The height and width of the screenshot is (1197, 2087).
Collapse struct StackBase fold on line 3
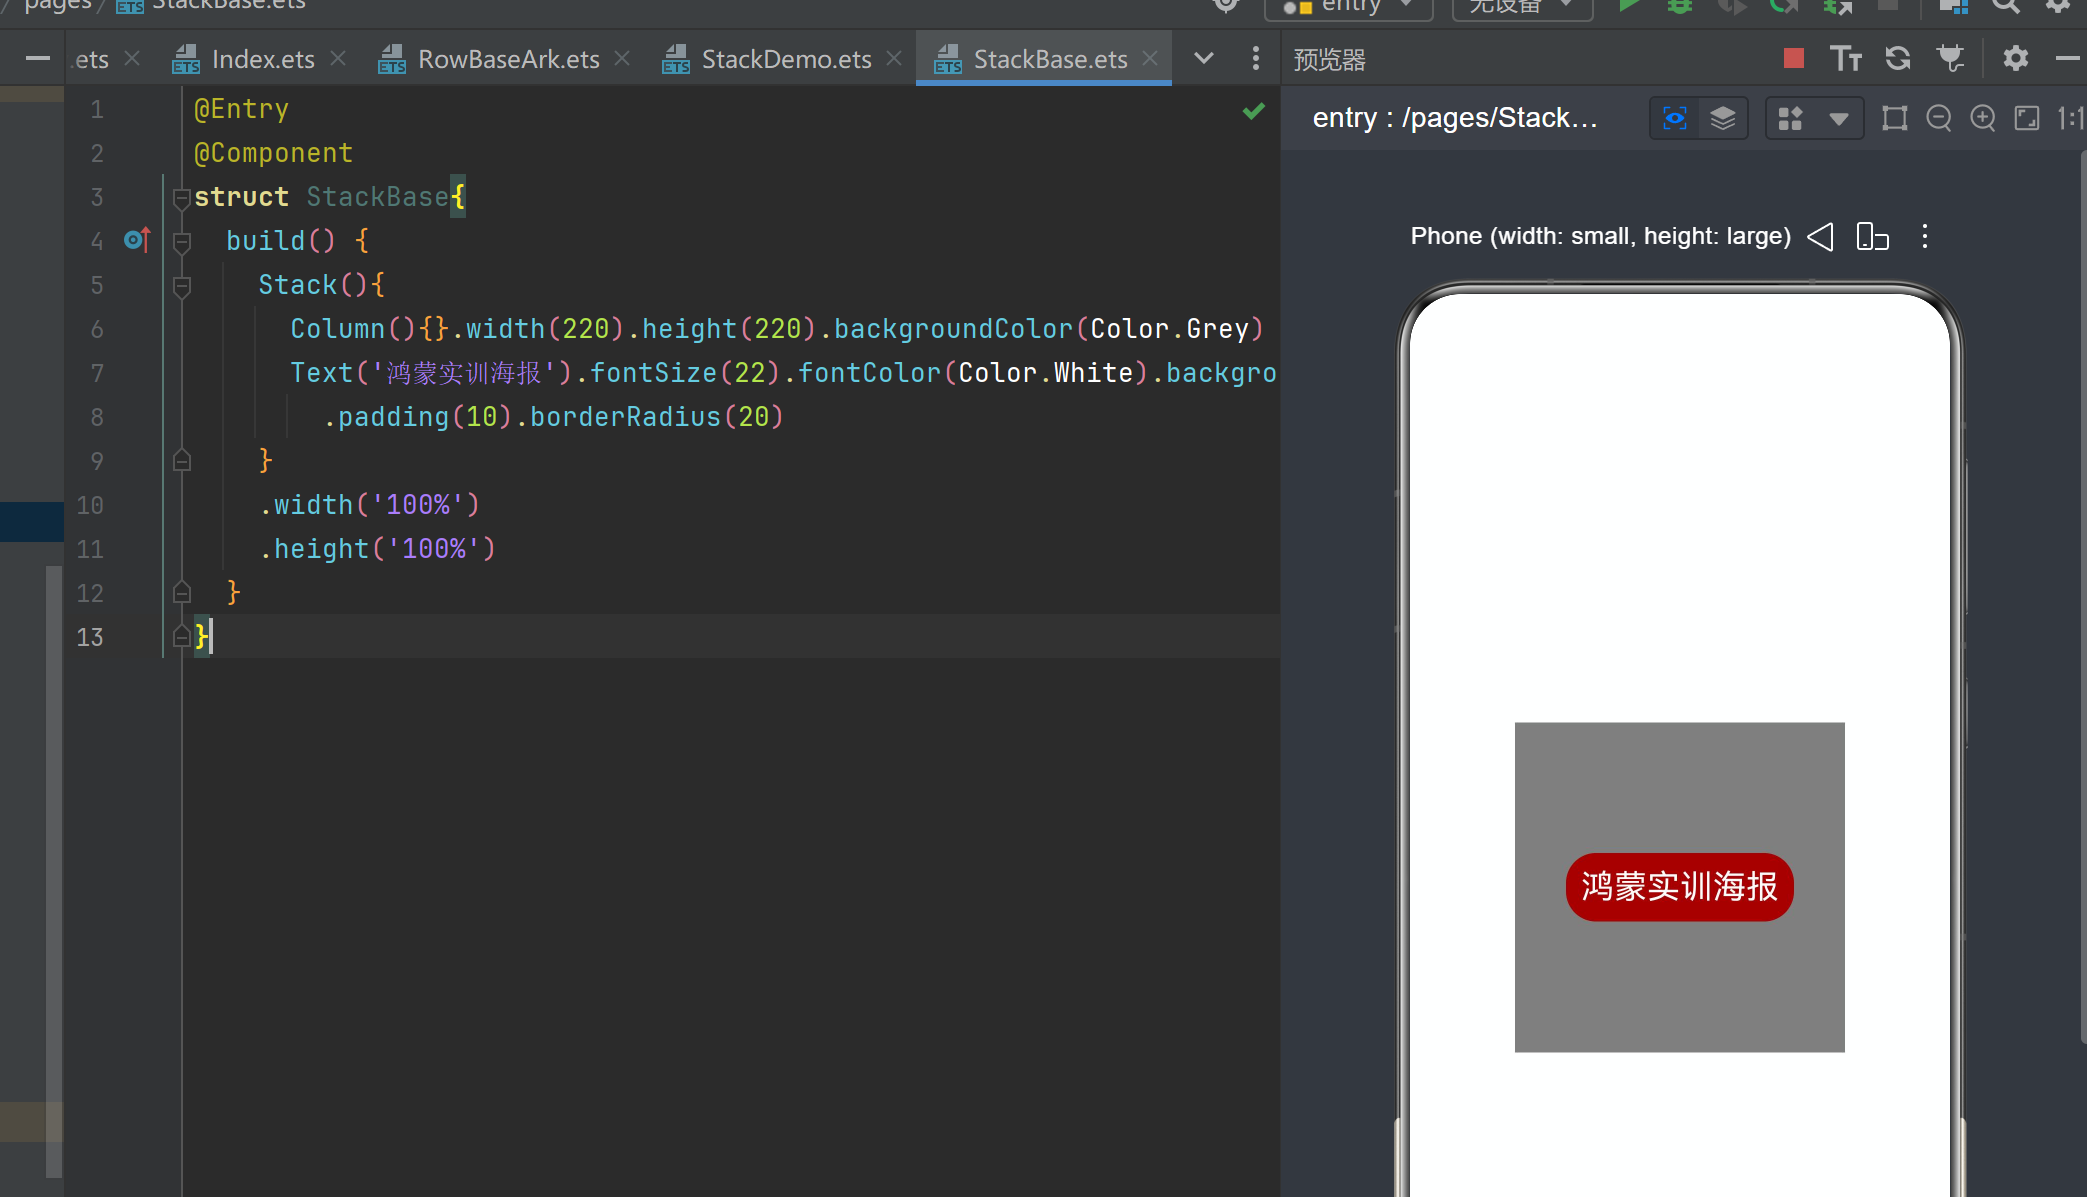click(x=182, y=198)
